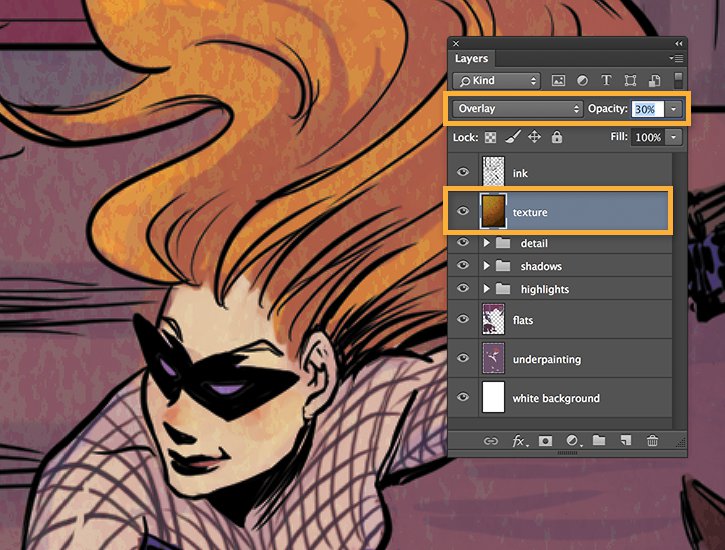Open the Opacity slider dropdown arrow
The height and width of the screenshot is (550, 725).
click(x=675, y=108)
